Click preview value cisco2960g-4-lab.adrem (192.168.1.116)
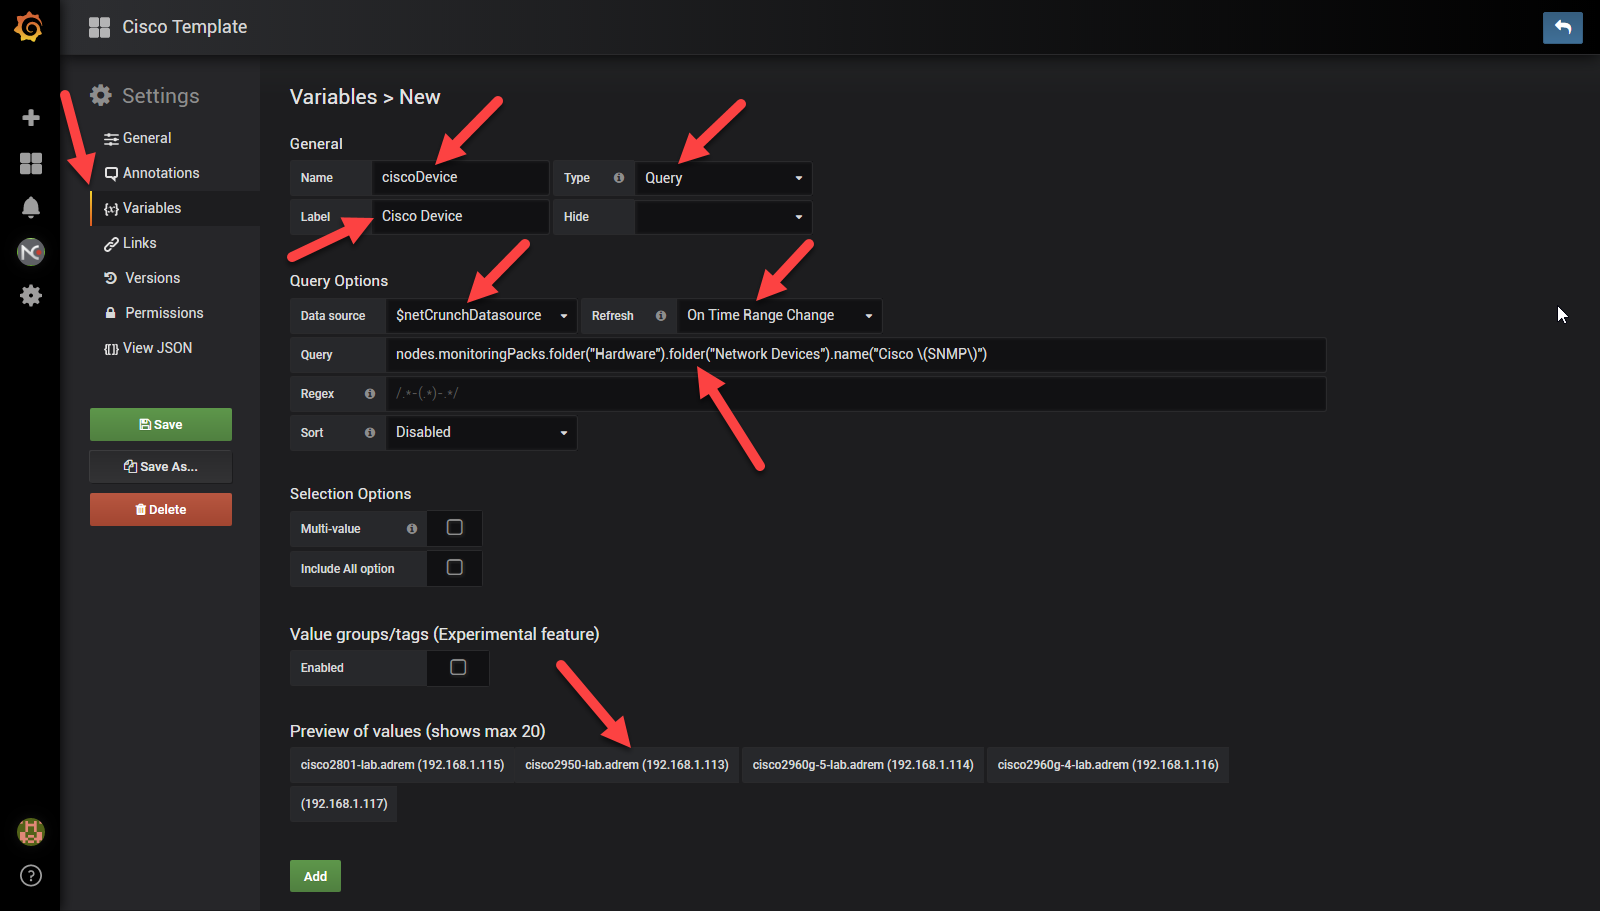This screenshot has width=1600, height=911. (1108, 765)
